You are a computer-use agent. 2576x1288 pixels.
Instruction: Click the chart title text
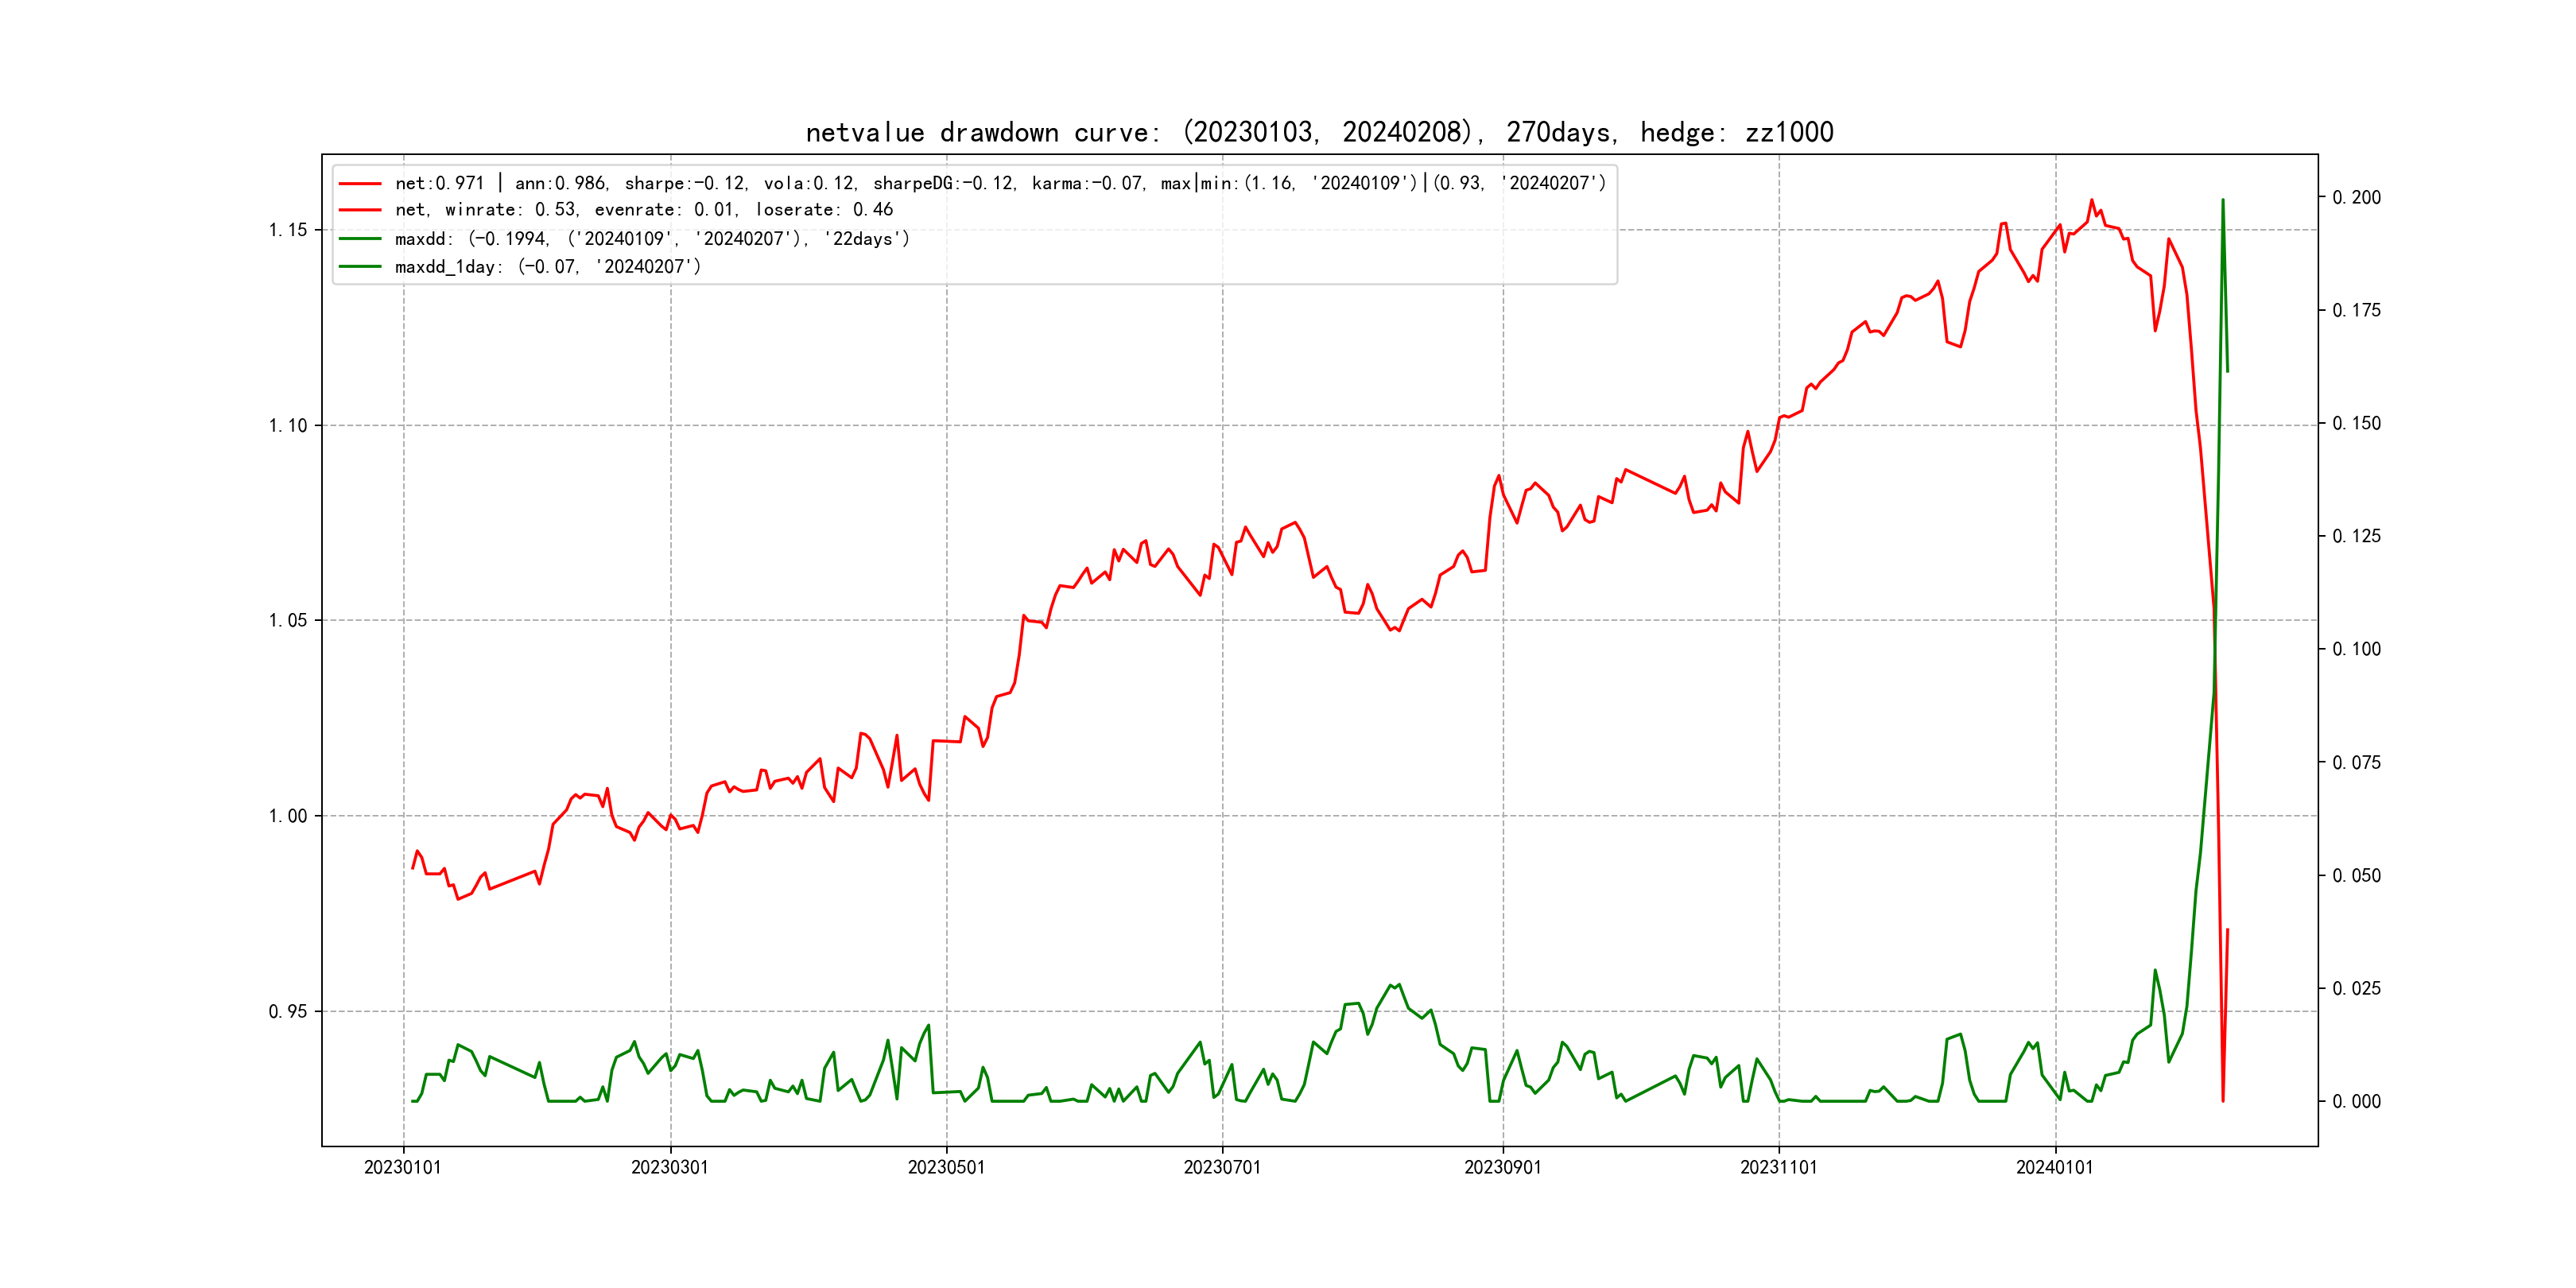click(x=1319, y=132)
